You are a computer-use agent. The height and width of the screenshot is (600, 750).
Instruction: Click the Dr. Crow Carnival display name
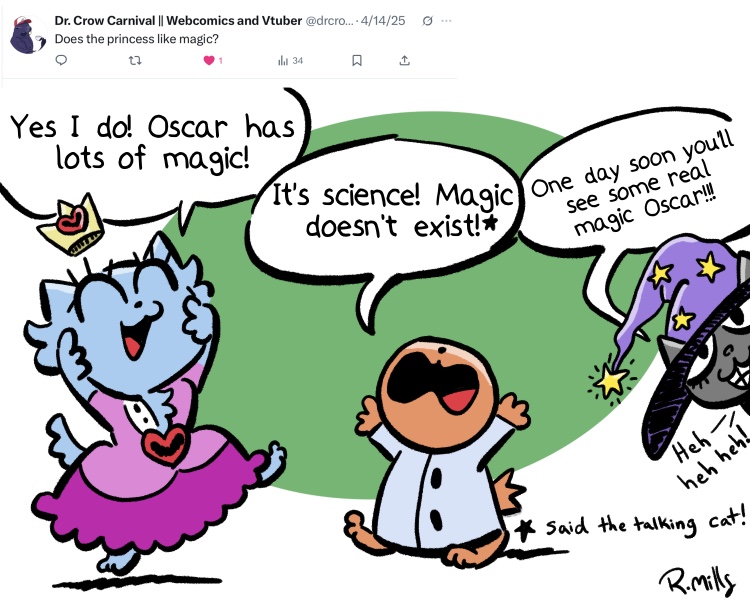click(178, 21)
